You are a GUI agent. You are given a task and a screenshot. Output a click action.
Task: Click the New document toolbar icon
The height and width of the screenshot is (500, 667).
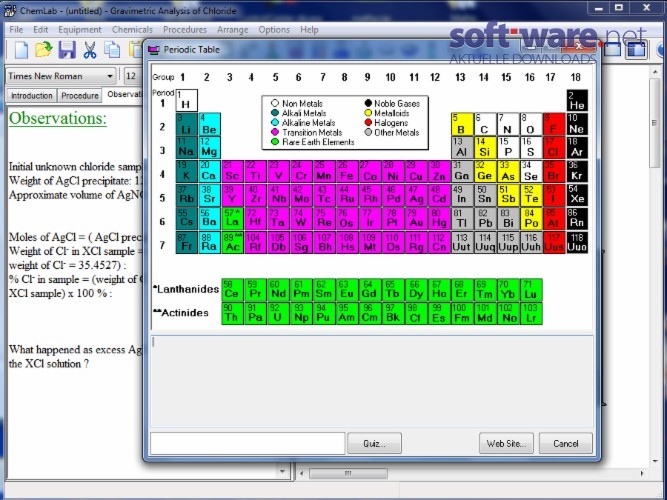[x=21, y=50]
